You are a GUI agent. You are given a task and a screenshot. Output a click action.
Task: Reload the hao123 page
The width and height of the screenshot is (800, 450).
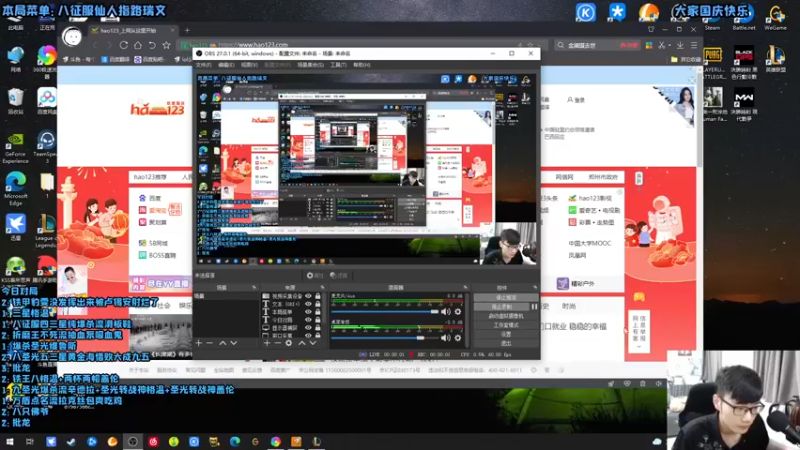[x=123, y=45]
